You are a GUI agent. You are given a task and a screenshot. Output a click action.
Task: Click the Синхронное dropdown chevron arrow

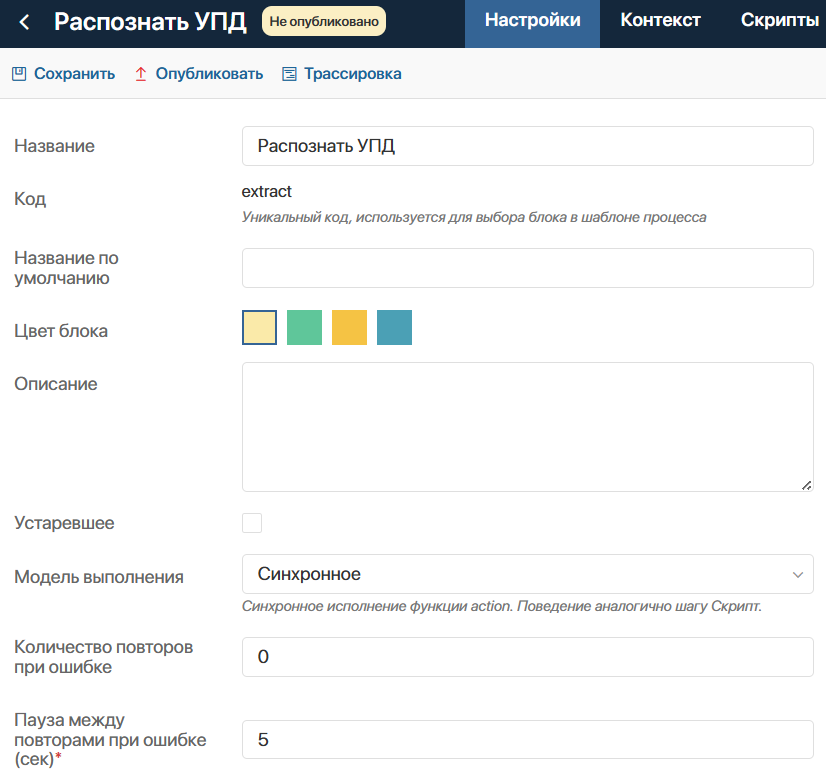tap(798, 574)
